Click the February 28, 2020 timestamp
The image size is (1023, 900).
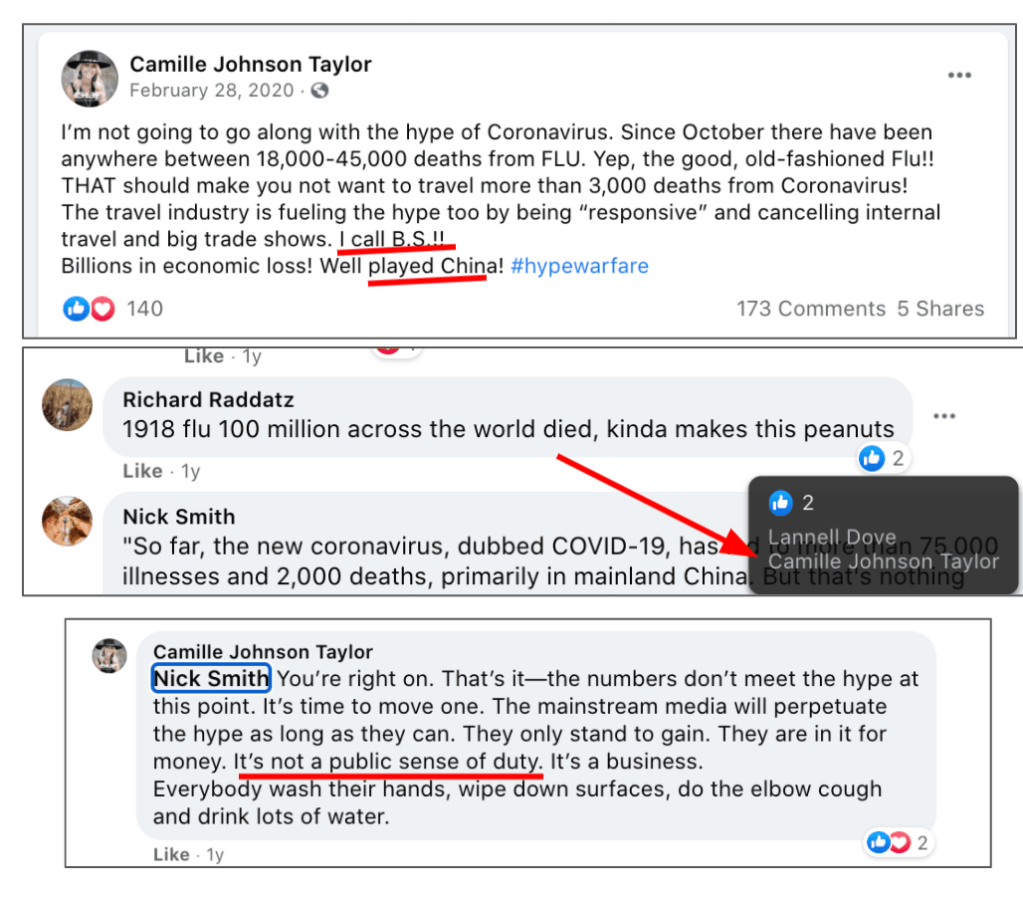[x=211, y=90]
